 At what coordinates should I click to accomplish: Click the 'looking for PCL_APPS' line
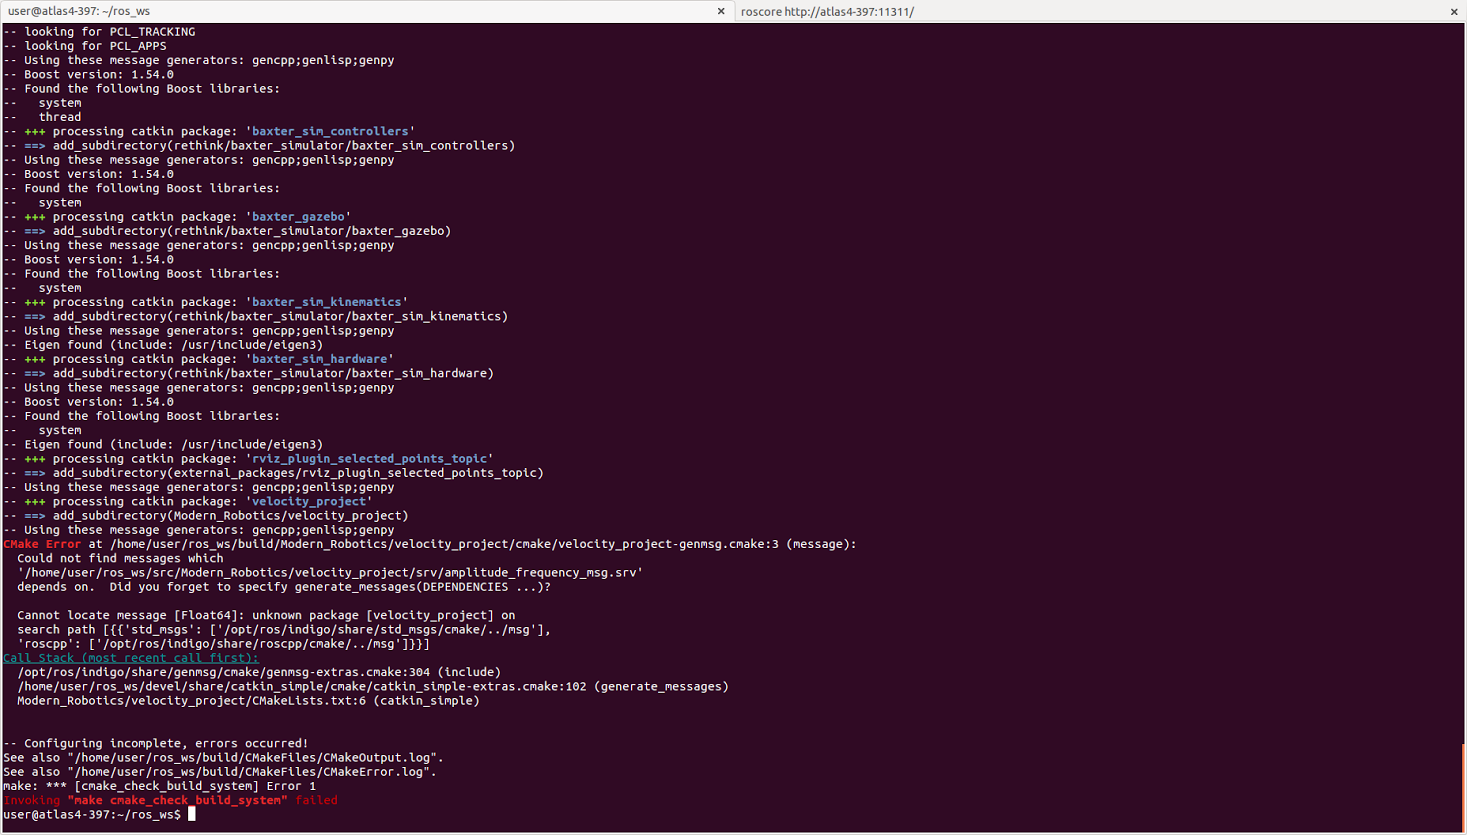85,46
